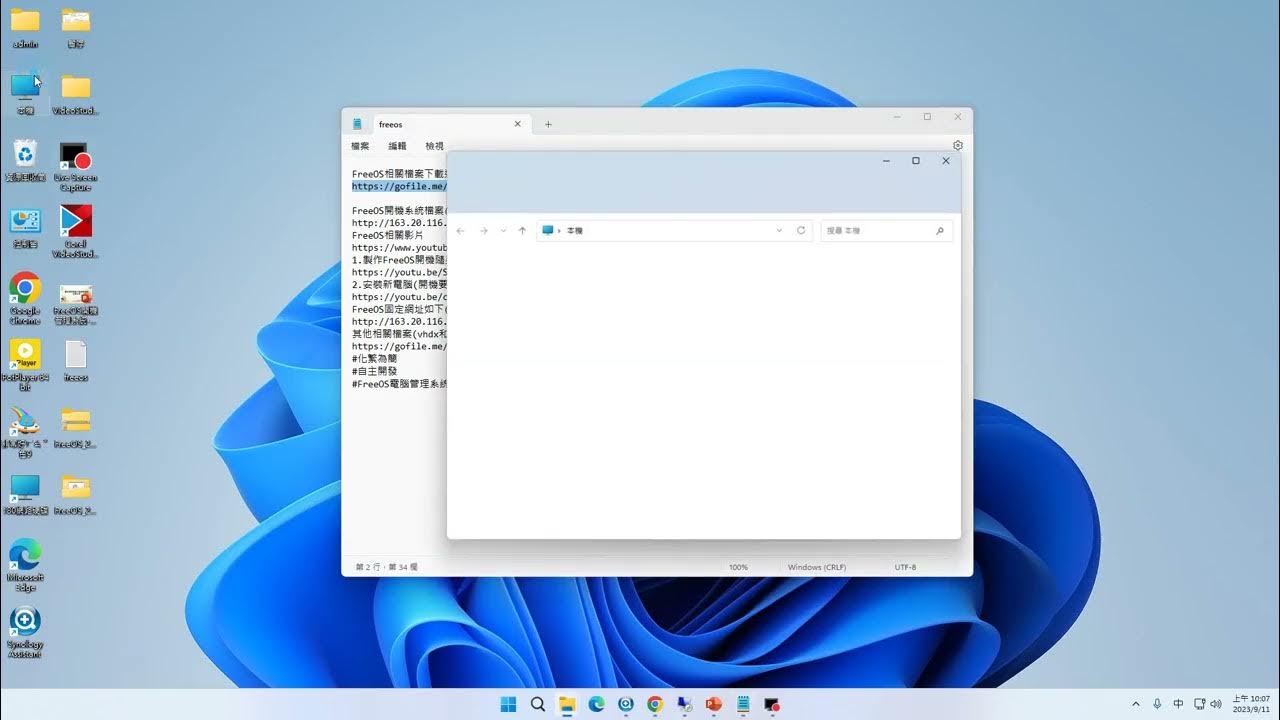Screen dimensions: 1280x720
Task: Click the highlighted gofile.me URL line
Action: coord(399,186)
